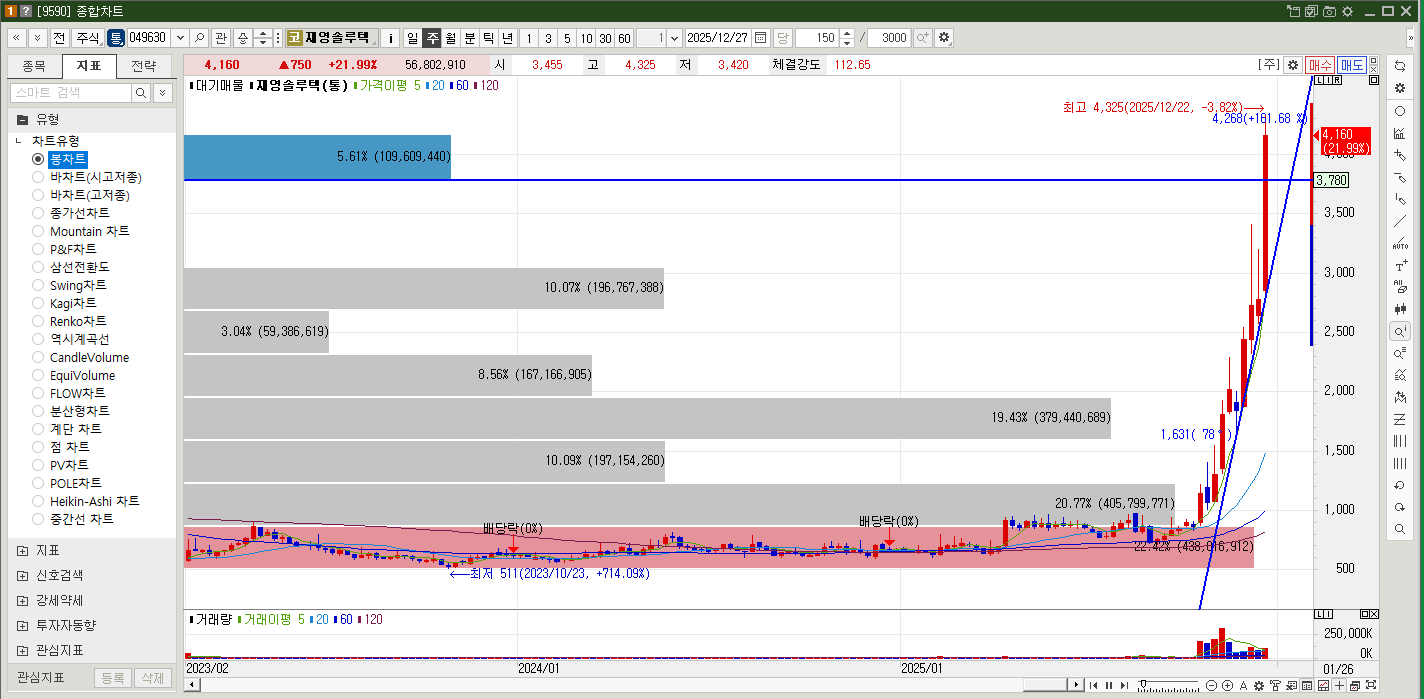
Task: Click the stock search magnifier icon
Action: (200, 38)
